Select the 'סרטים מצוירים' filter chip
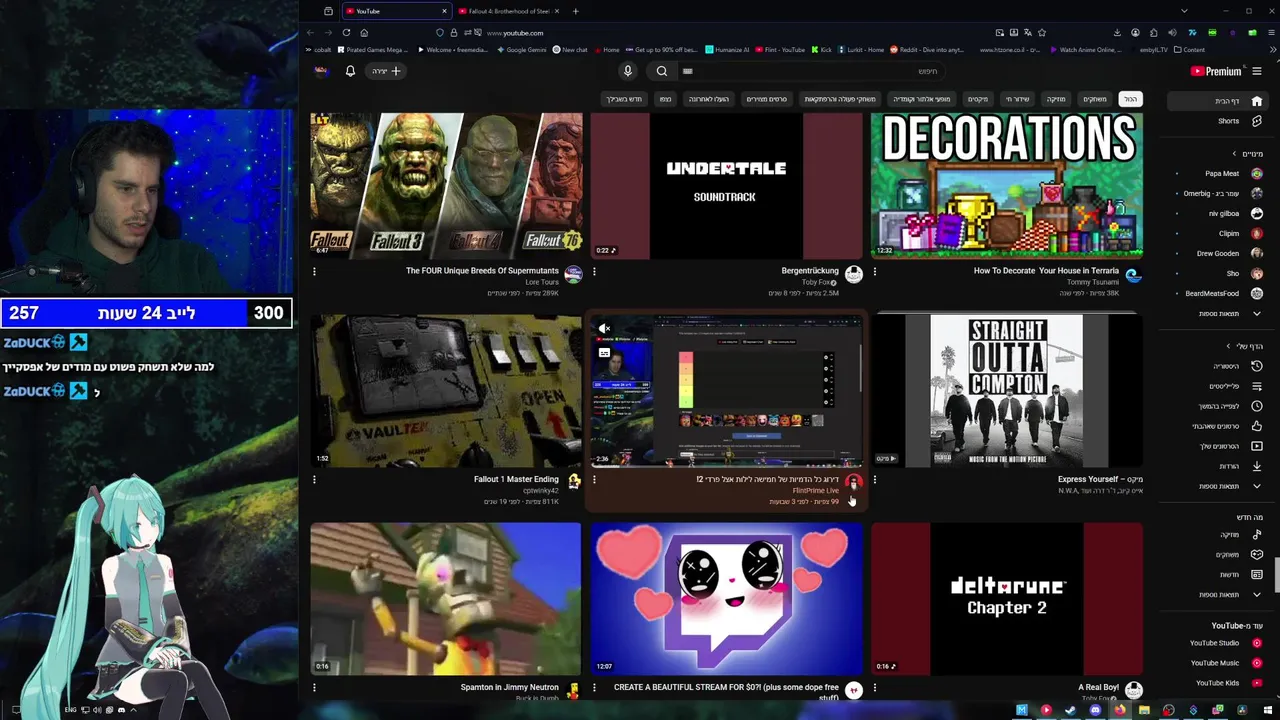Image resolution: width=1280 pixels, height=720 pixels. click(x=767, y=99)
